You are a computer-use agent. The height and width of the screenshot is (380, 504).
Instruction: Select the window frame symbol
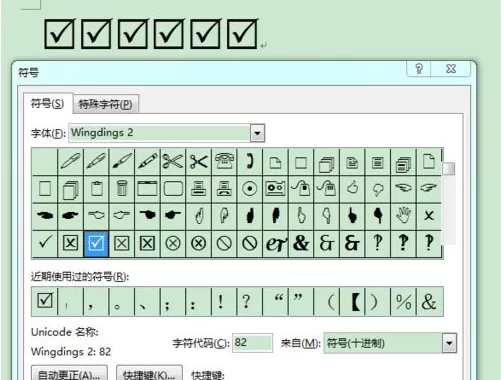pos(147,189)
